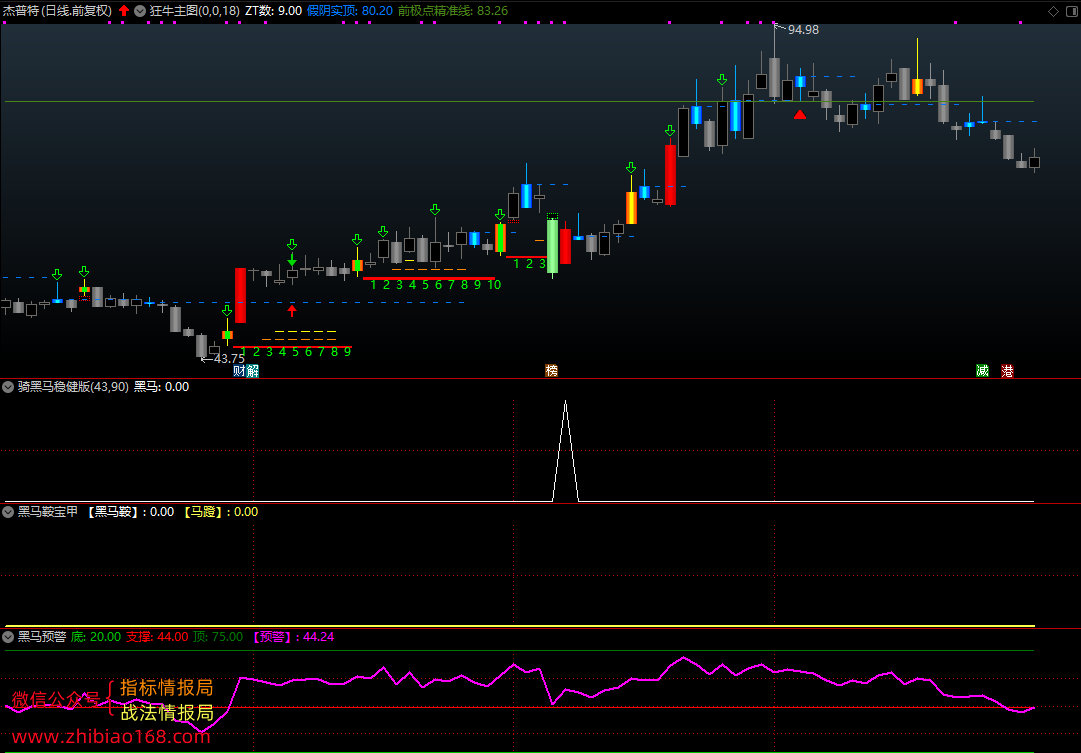Viewport: 1081px width, 753px height.
Task: Expand the 骑黑马稳健版 indicator dropdown
Action: click(8, 387)
